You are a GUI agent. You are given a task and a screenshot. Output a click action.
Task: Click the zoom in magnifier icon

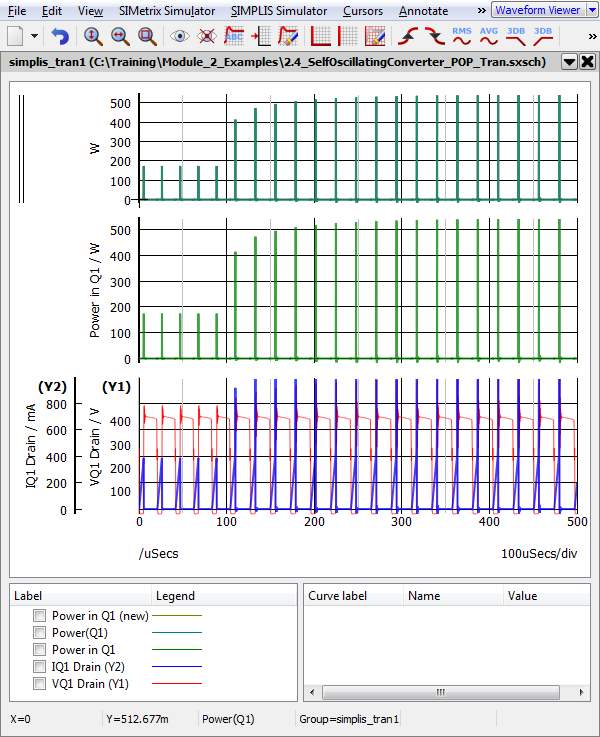[93, 36]
